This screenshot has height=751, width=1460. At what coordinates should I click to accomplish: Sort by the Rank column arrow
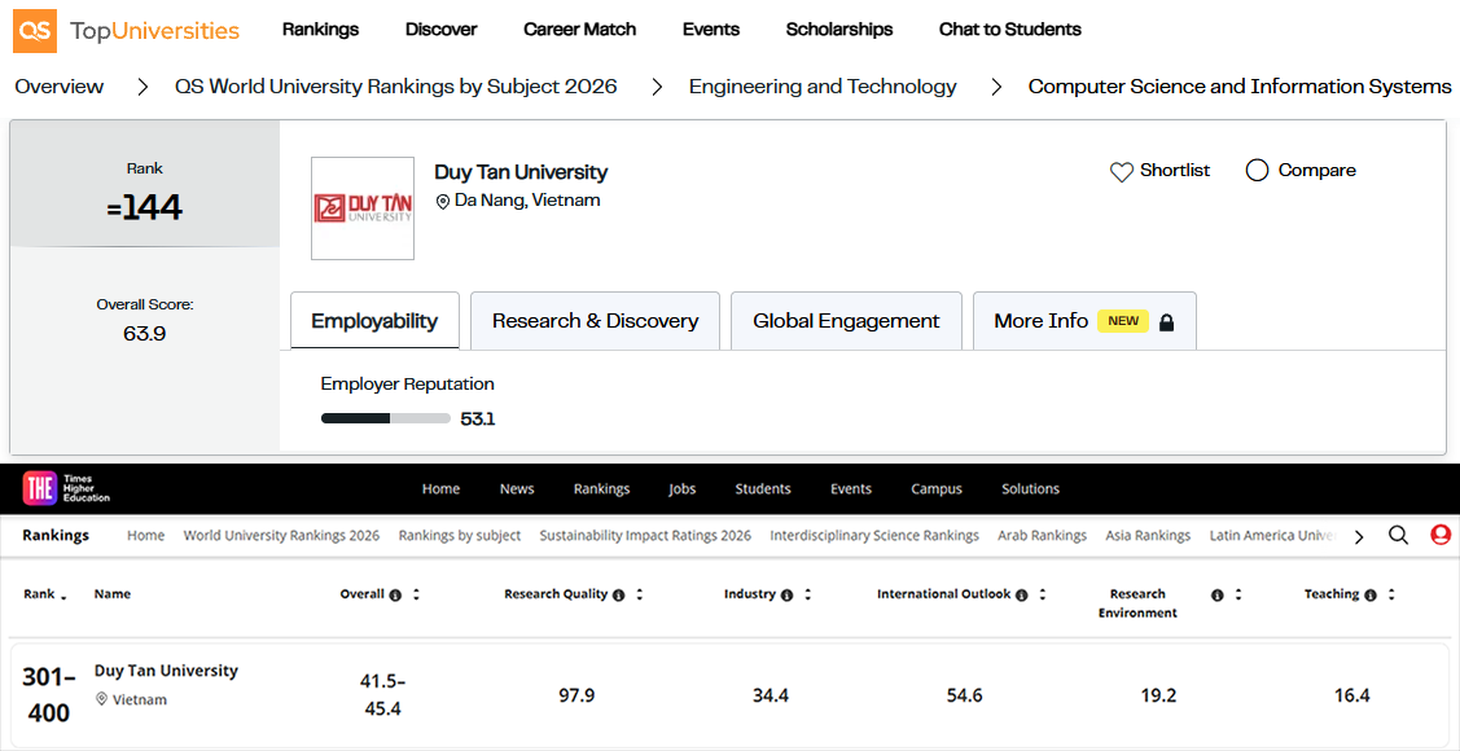coord(64,597)
